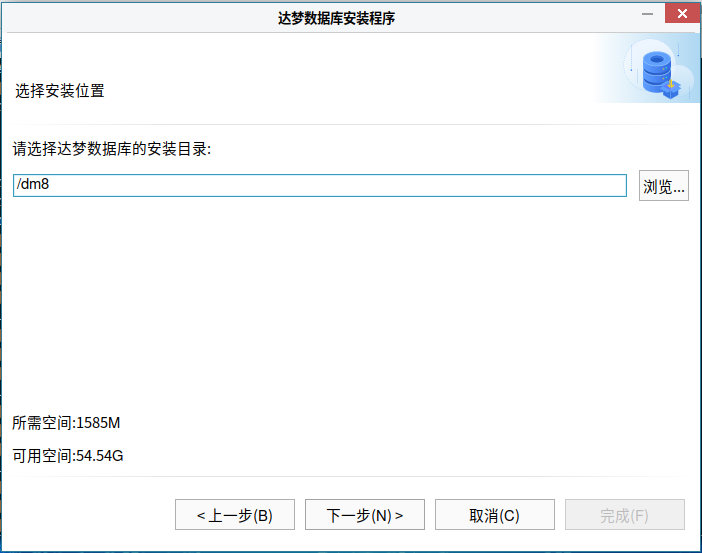Focus the /dm8 install directory field
Viewport: 702px width, 553px height.
[x=320, y=185]
